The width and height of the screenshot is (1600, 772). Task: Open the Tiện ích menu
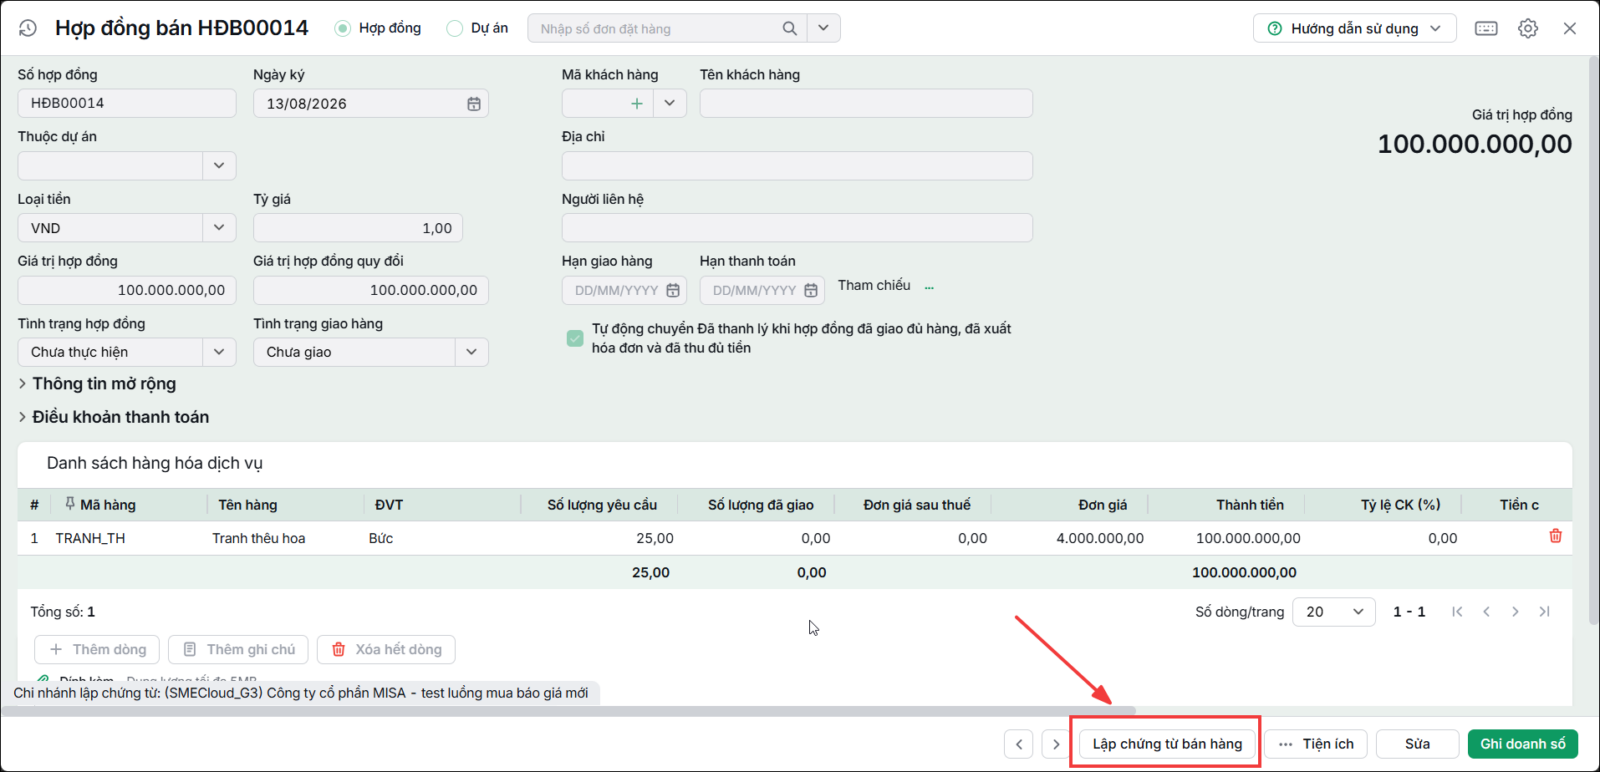click(1316, 744)
